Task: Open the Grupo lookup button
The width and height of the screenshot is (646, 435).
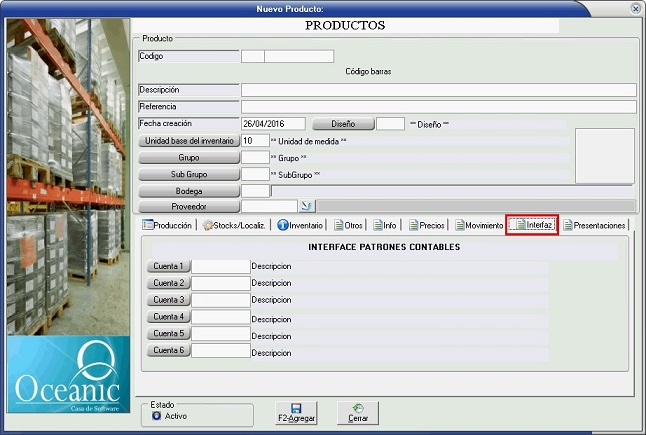Action: (x=189, y=158)
